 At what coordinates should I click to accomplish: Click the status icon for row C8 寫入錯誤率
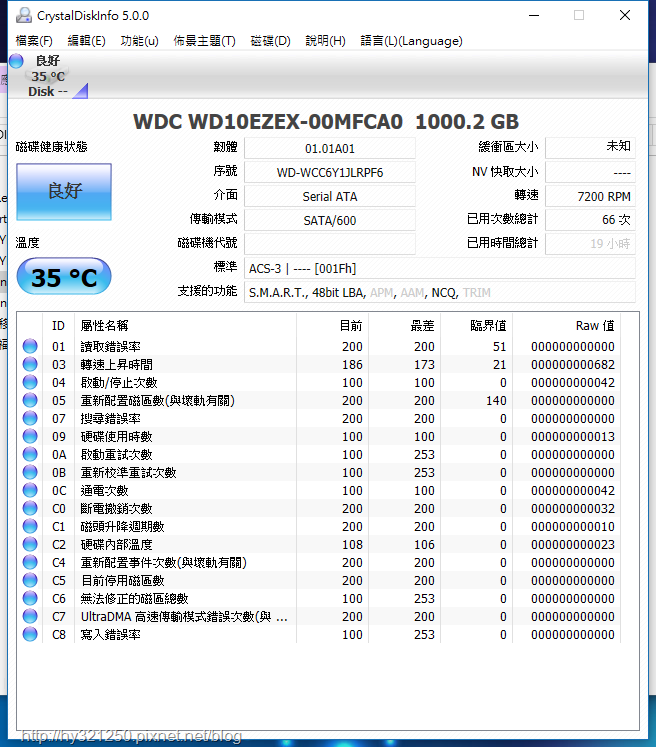pyautogui.click(x=30, y=634)
